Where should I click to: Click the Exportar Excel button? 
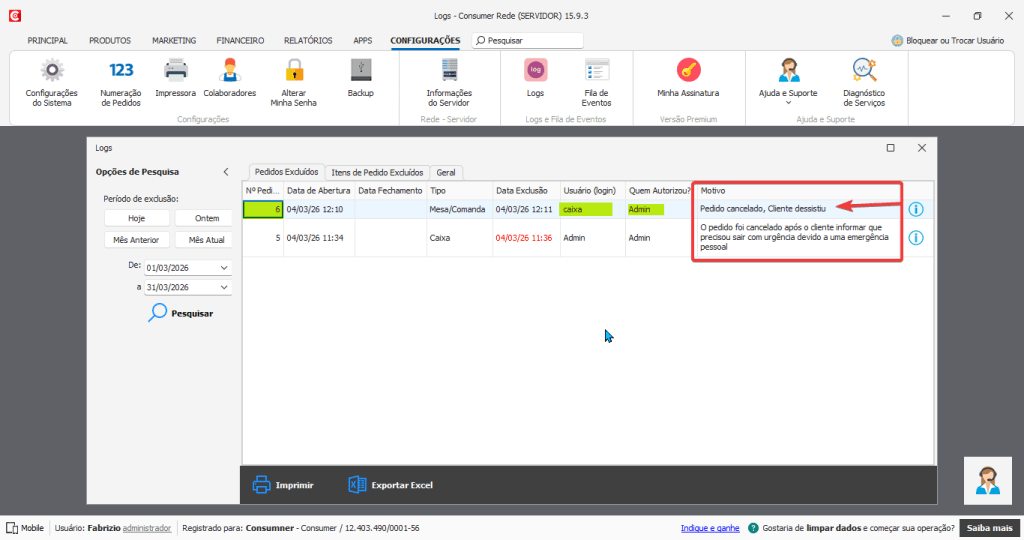tap(391, 485)
